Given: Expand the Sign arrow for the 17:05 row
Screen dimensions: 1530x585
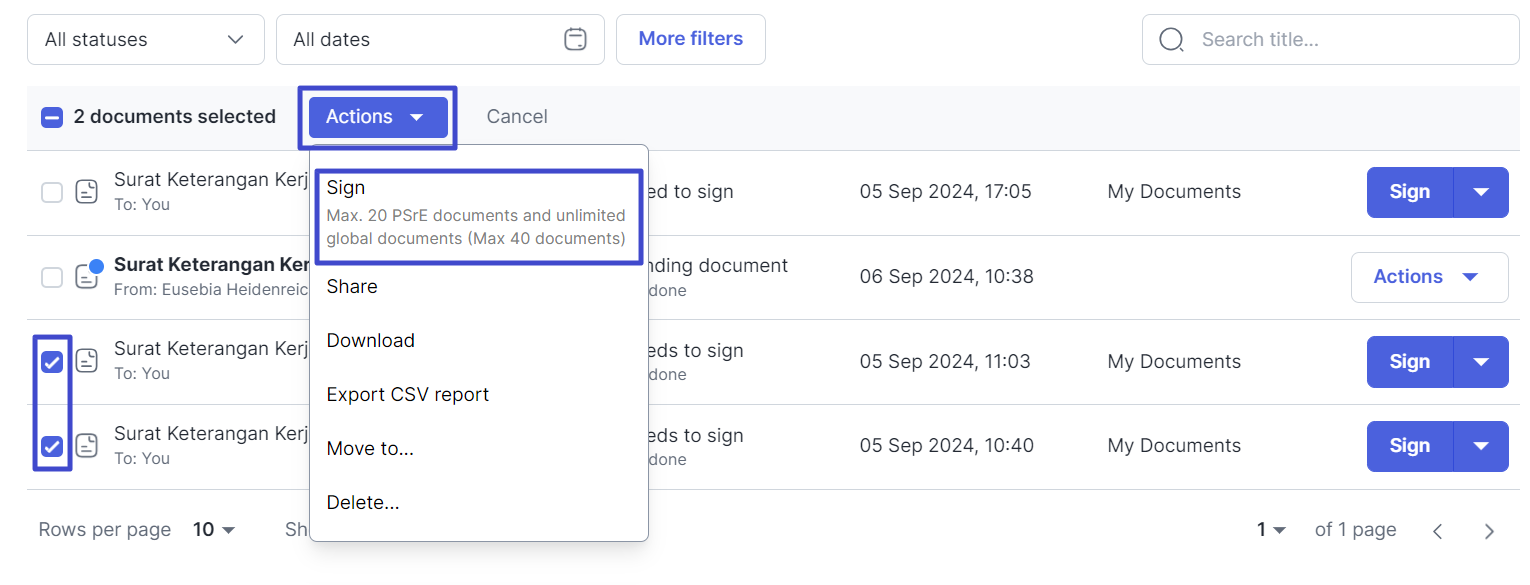Looking at the screenshot, I should click(x=1481, y=192).
